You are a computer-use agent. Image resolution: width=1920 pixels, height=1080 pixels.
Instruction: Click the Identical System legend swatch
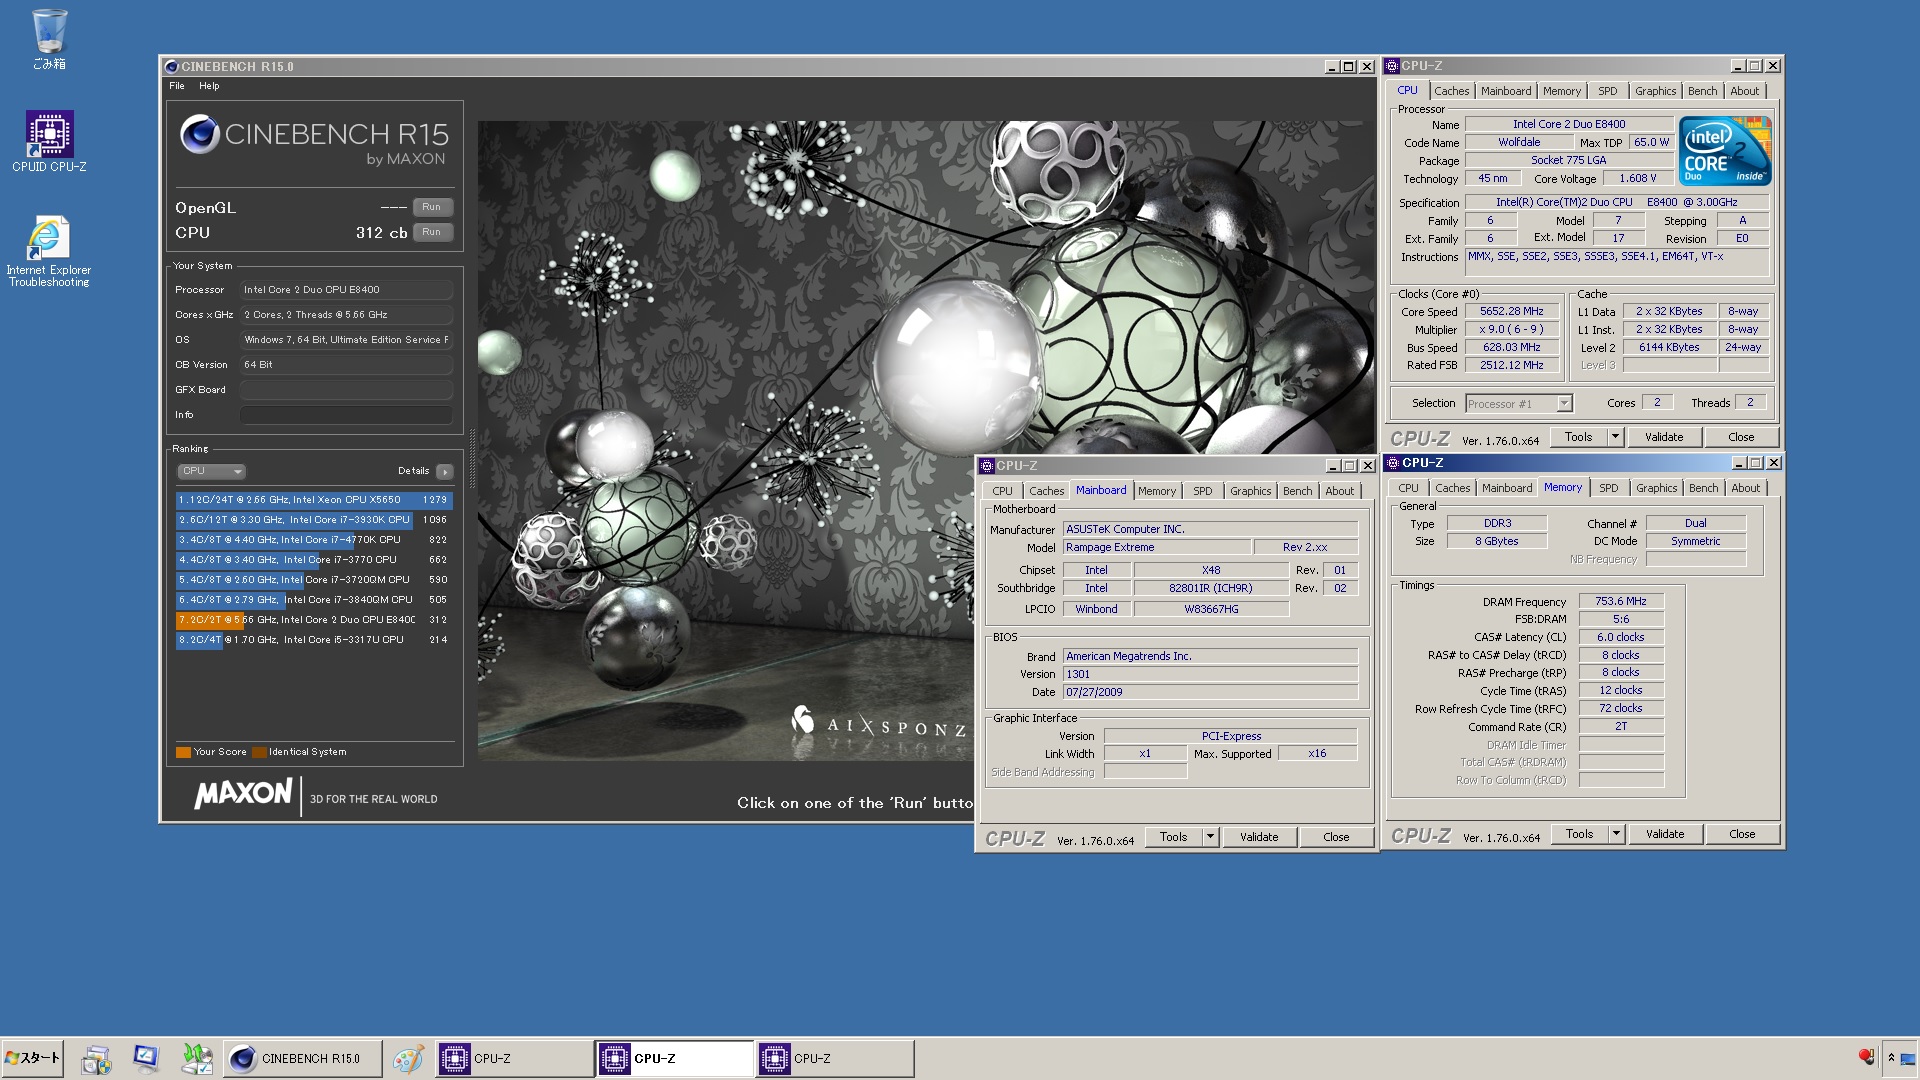(x=259, y=752)
